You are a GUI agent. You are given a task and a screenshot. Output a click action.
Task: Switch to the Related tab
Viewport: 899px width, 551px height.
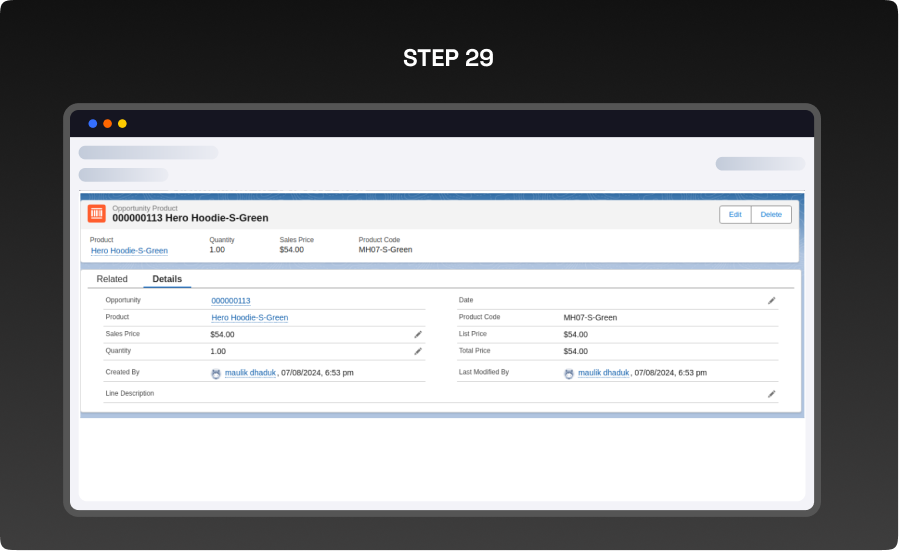112,279
